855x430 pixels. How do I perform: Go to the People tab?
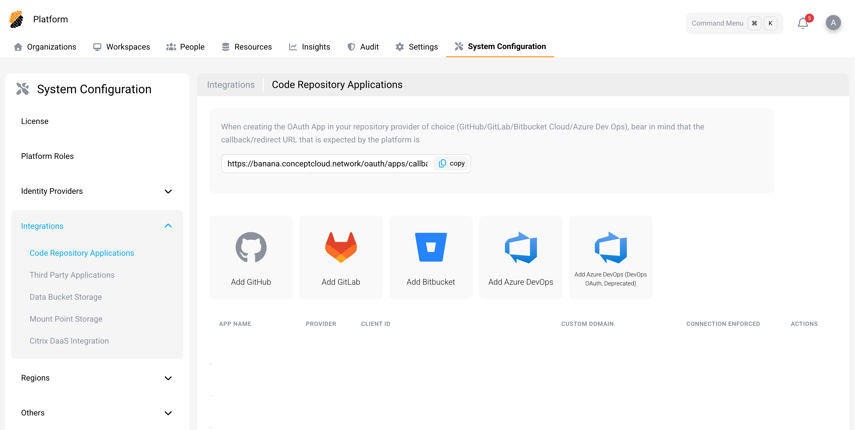click(x=185, y=47)
